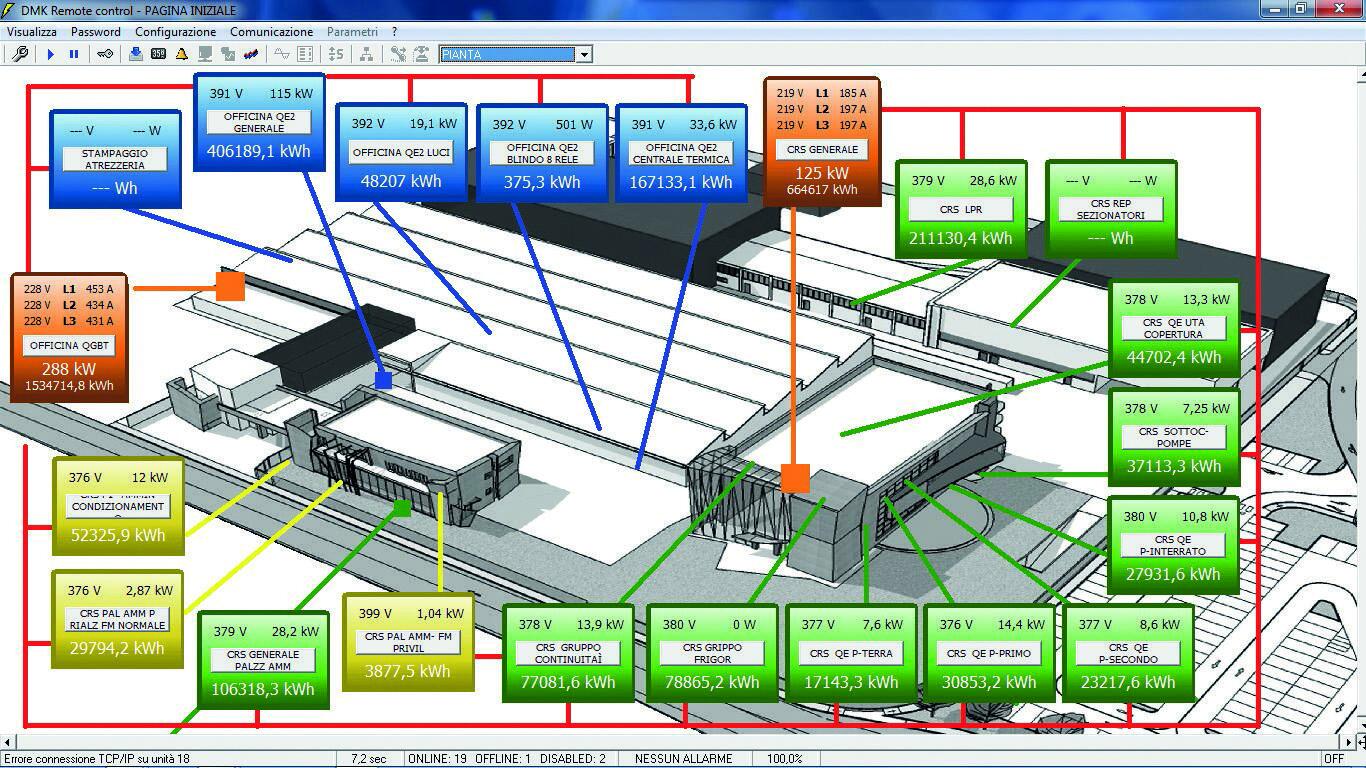Click the STAMPAGGIO ATREZZERIA button
1366x768 pixels.
(x=114, y=160)
